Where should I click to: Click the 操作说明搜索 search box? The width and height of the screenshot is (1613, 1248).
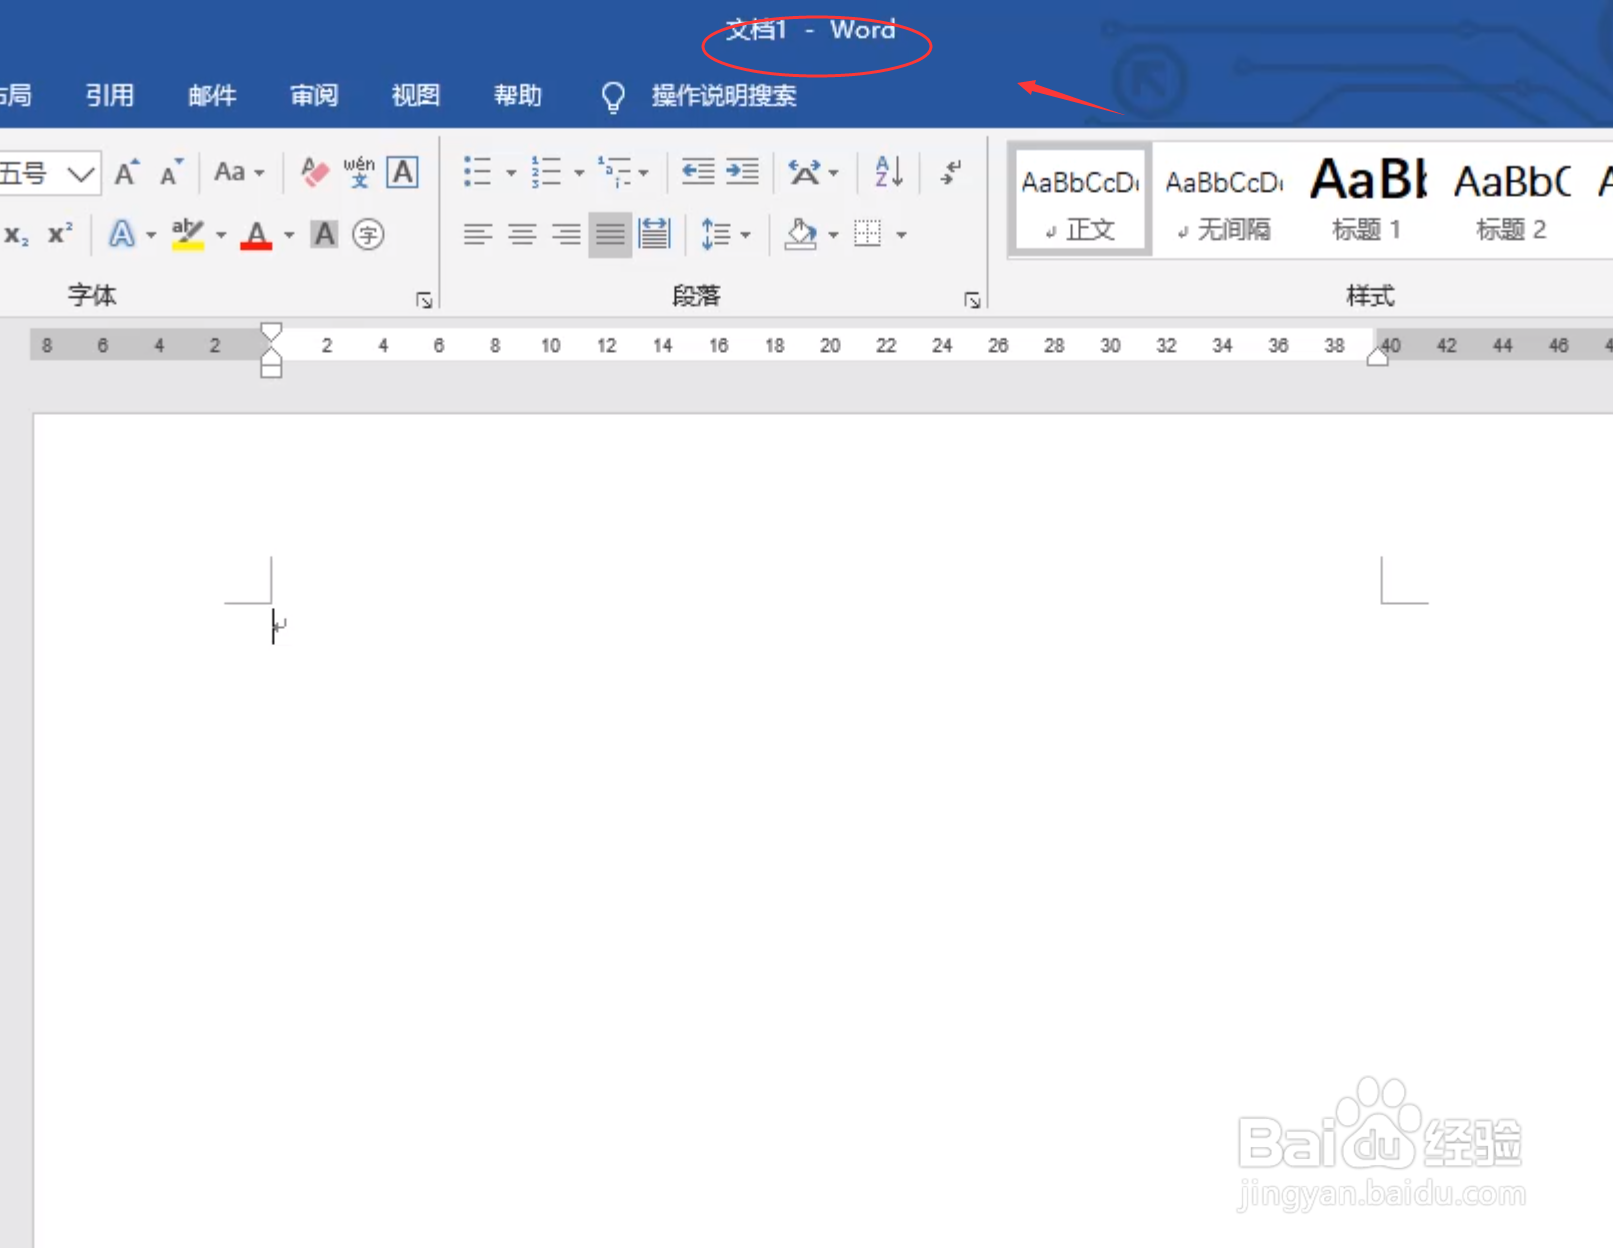click(724, 95)
